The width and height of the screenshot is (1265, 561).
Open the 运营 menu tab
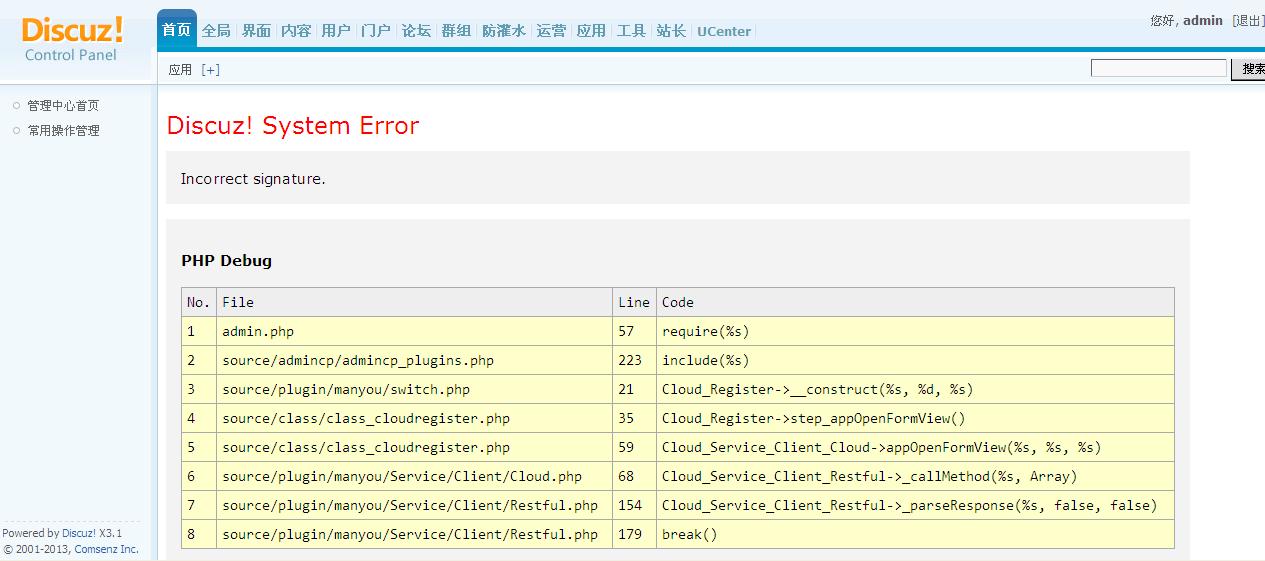[551, 31]
